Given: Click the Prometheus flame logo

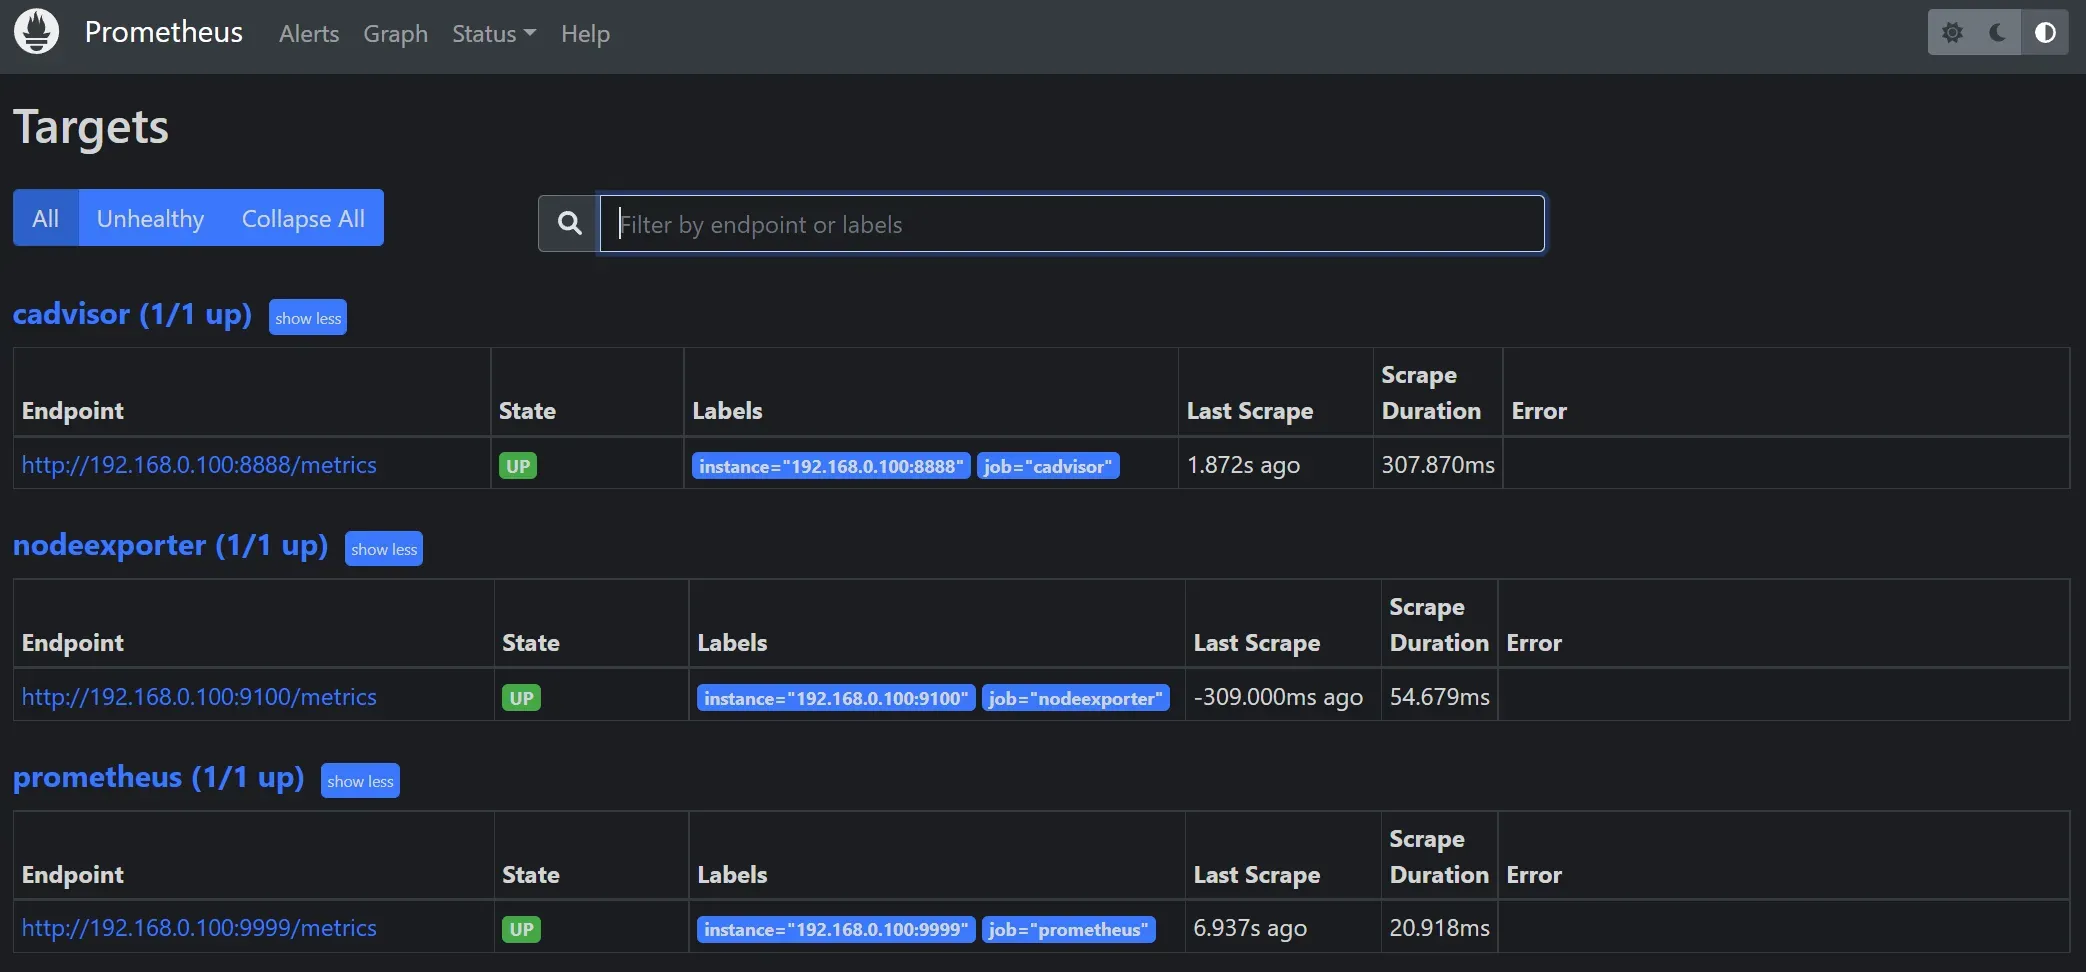Looking at the screenshot, I should click(37, 32).
